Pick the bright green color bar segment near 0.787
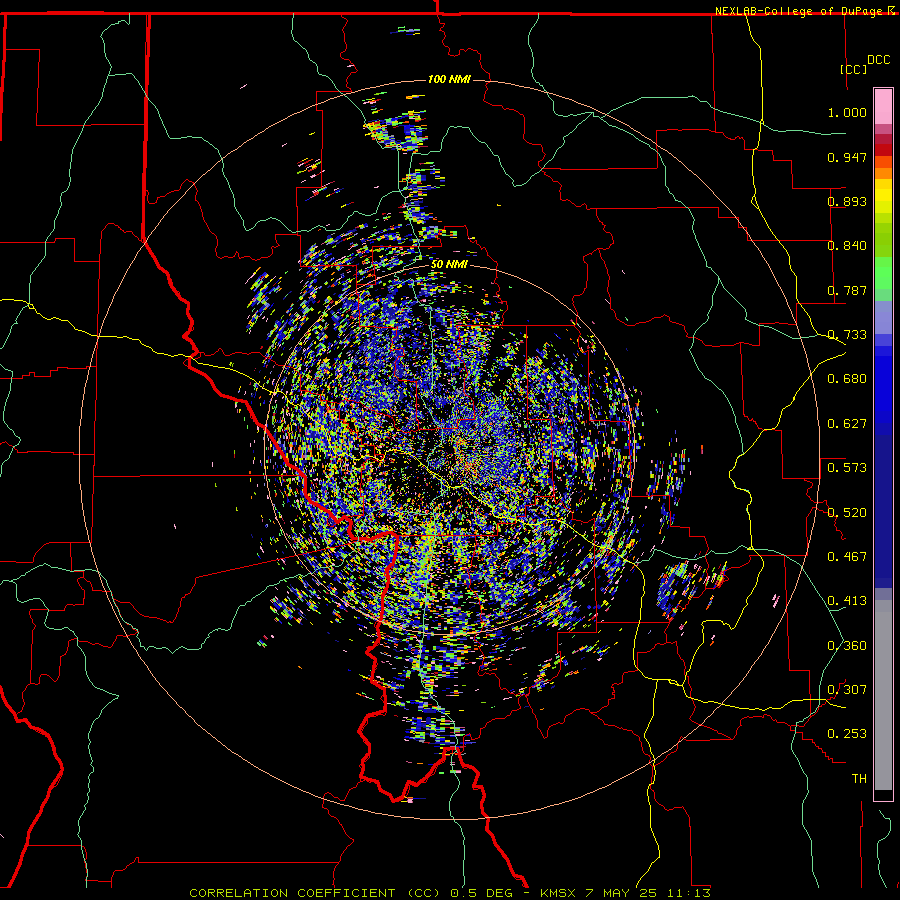Image resolution: width=900 pixels, height=900 pixels. pyautogui.click(x=883, y=273)
